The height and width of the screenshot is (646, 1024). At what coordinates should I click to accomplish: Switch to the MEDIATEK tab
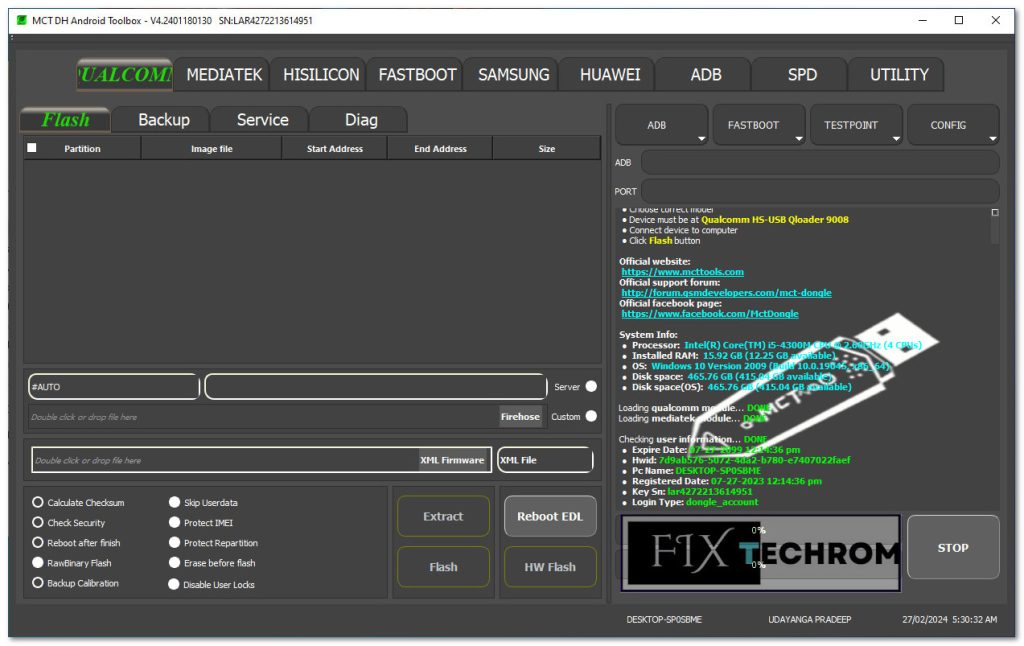[224, 74]
